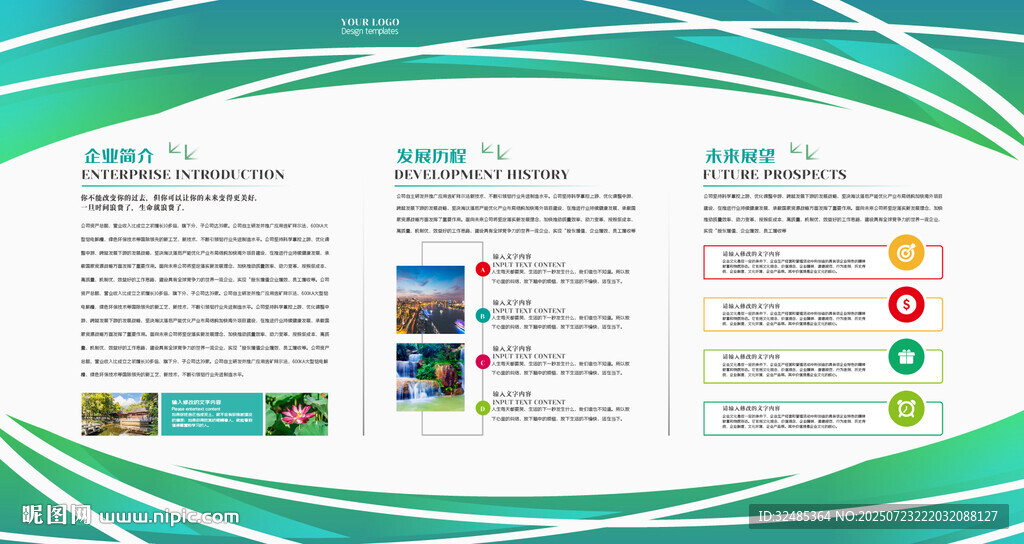Click the red bordered text box
This screenshot has height=544, width=1024.
[823, 263]
